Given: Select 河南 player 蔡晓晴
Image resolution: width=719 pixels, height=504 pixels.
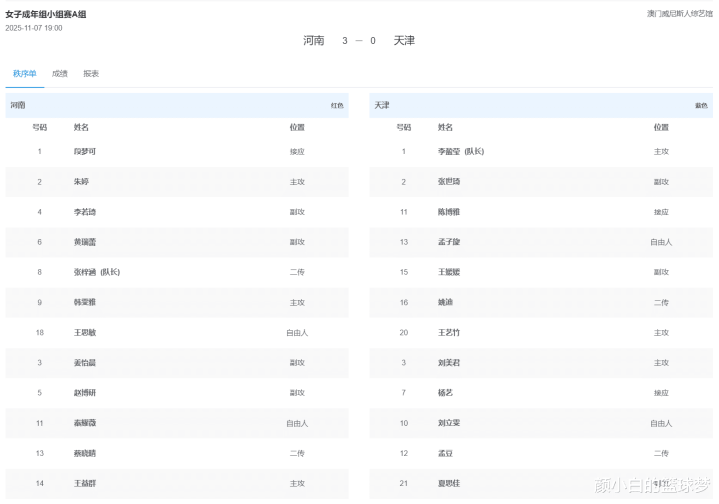Looking at the screenshot, I should coord(85,453).
